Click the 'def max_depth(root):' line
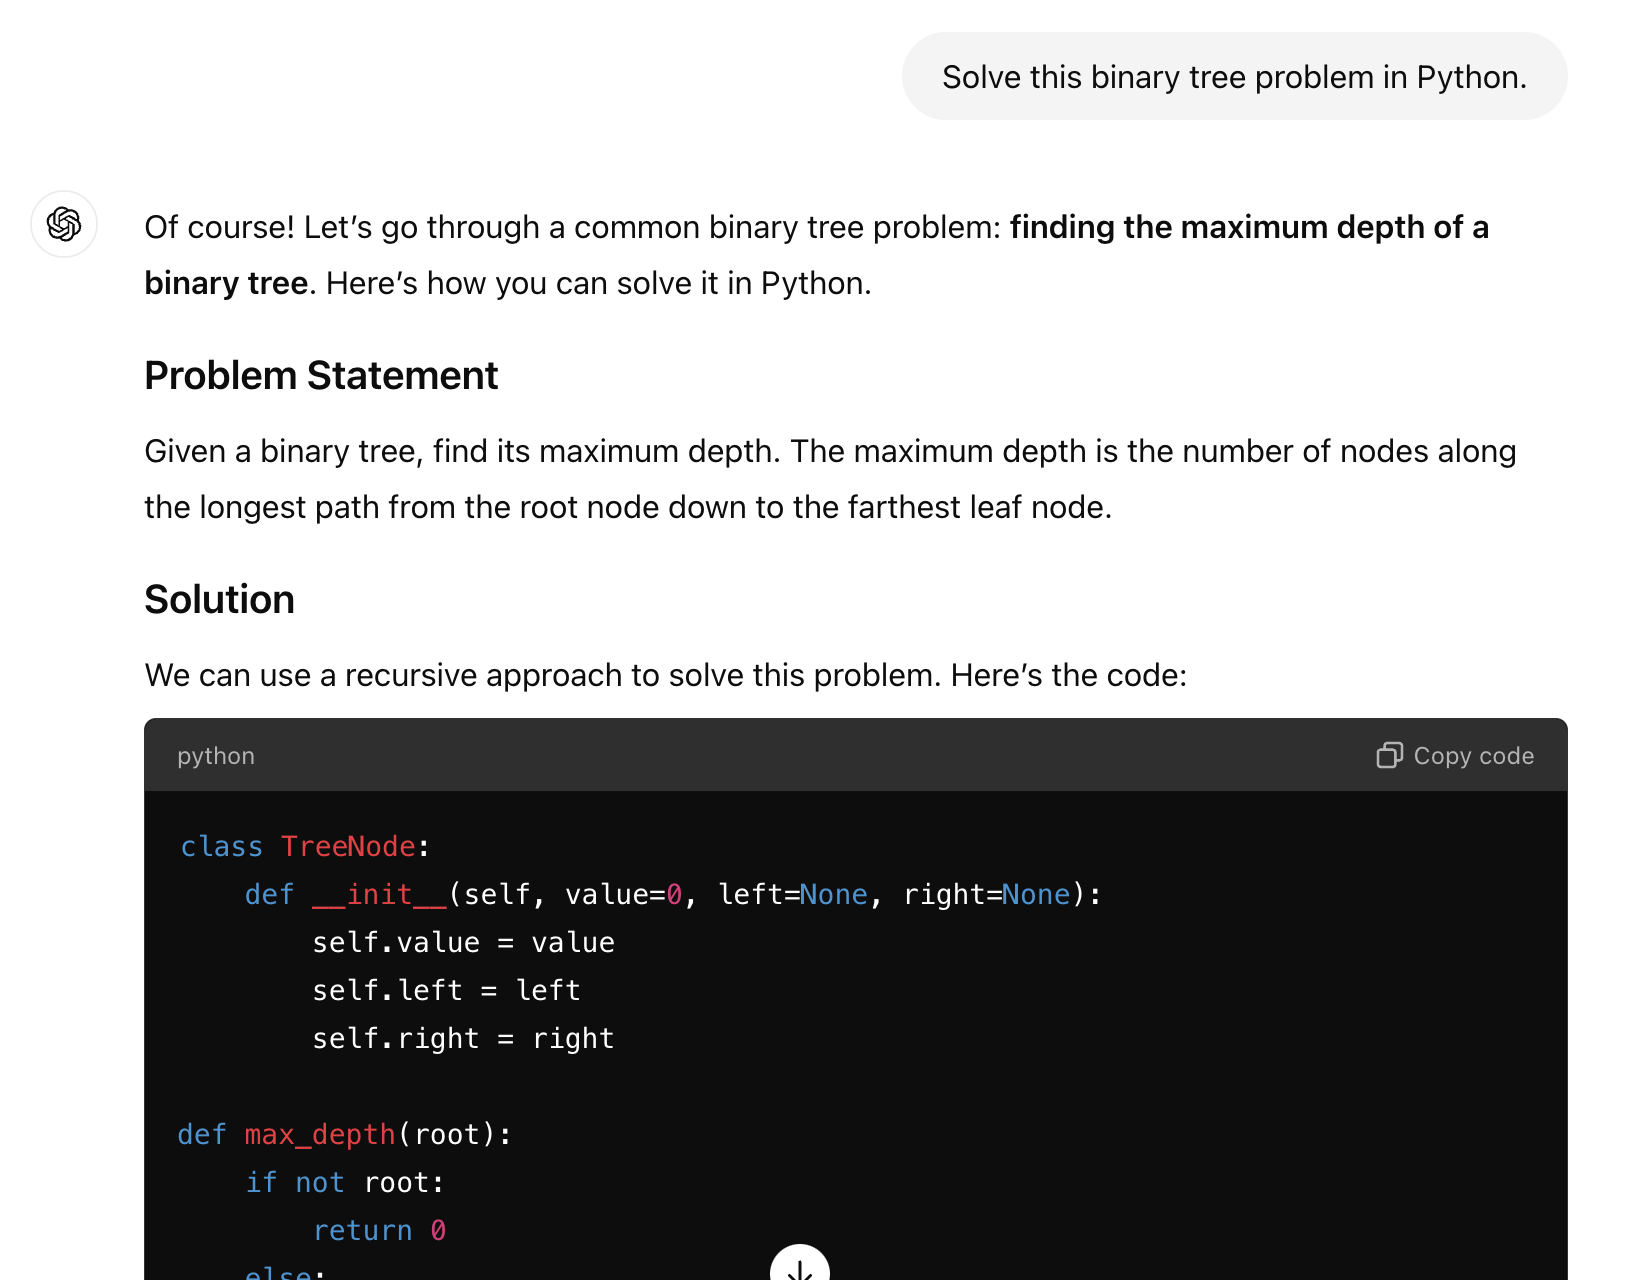The image size is (1650, 1280). pyautogui.click(x=345, y=1134)
